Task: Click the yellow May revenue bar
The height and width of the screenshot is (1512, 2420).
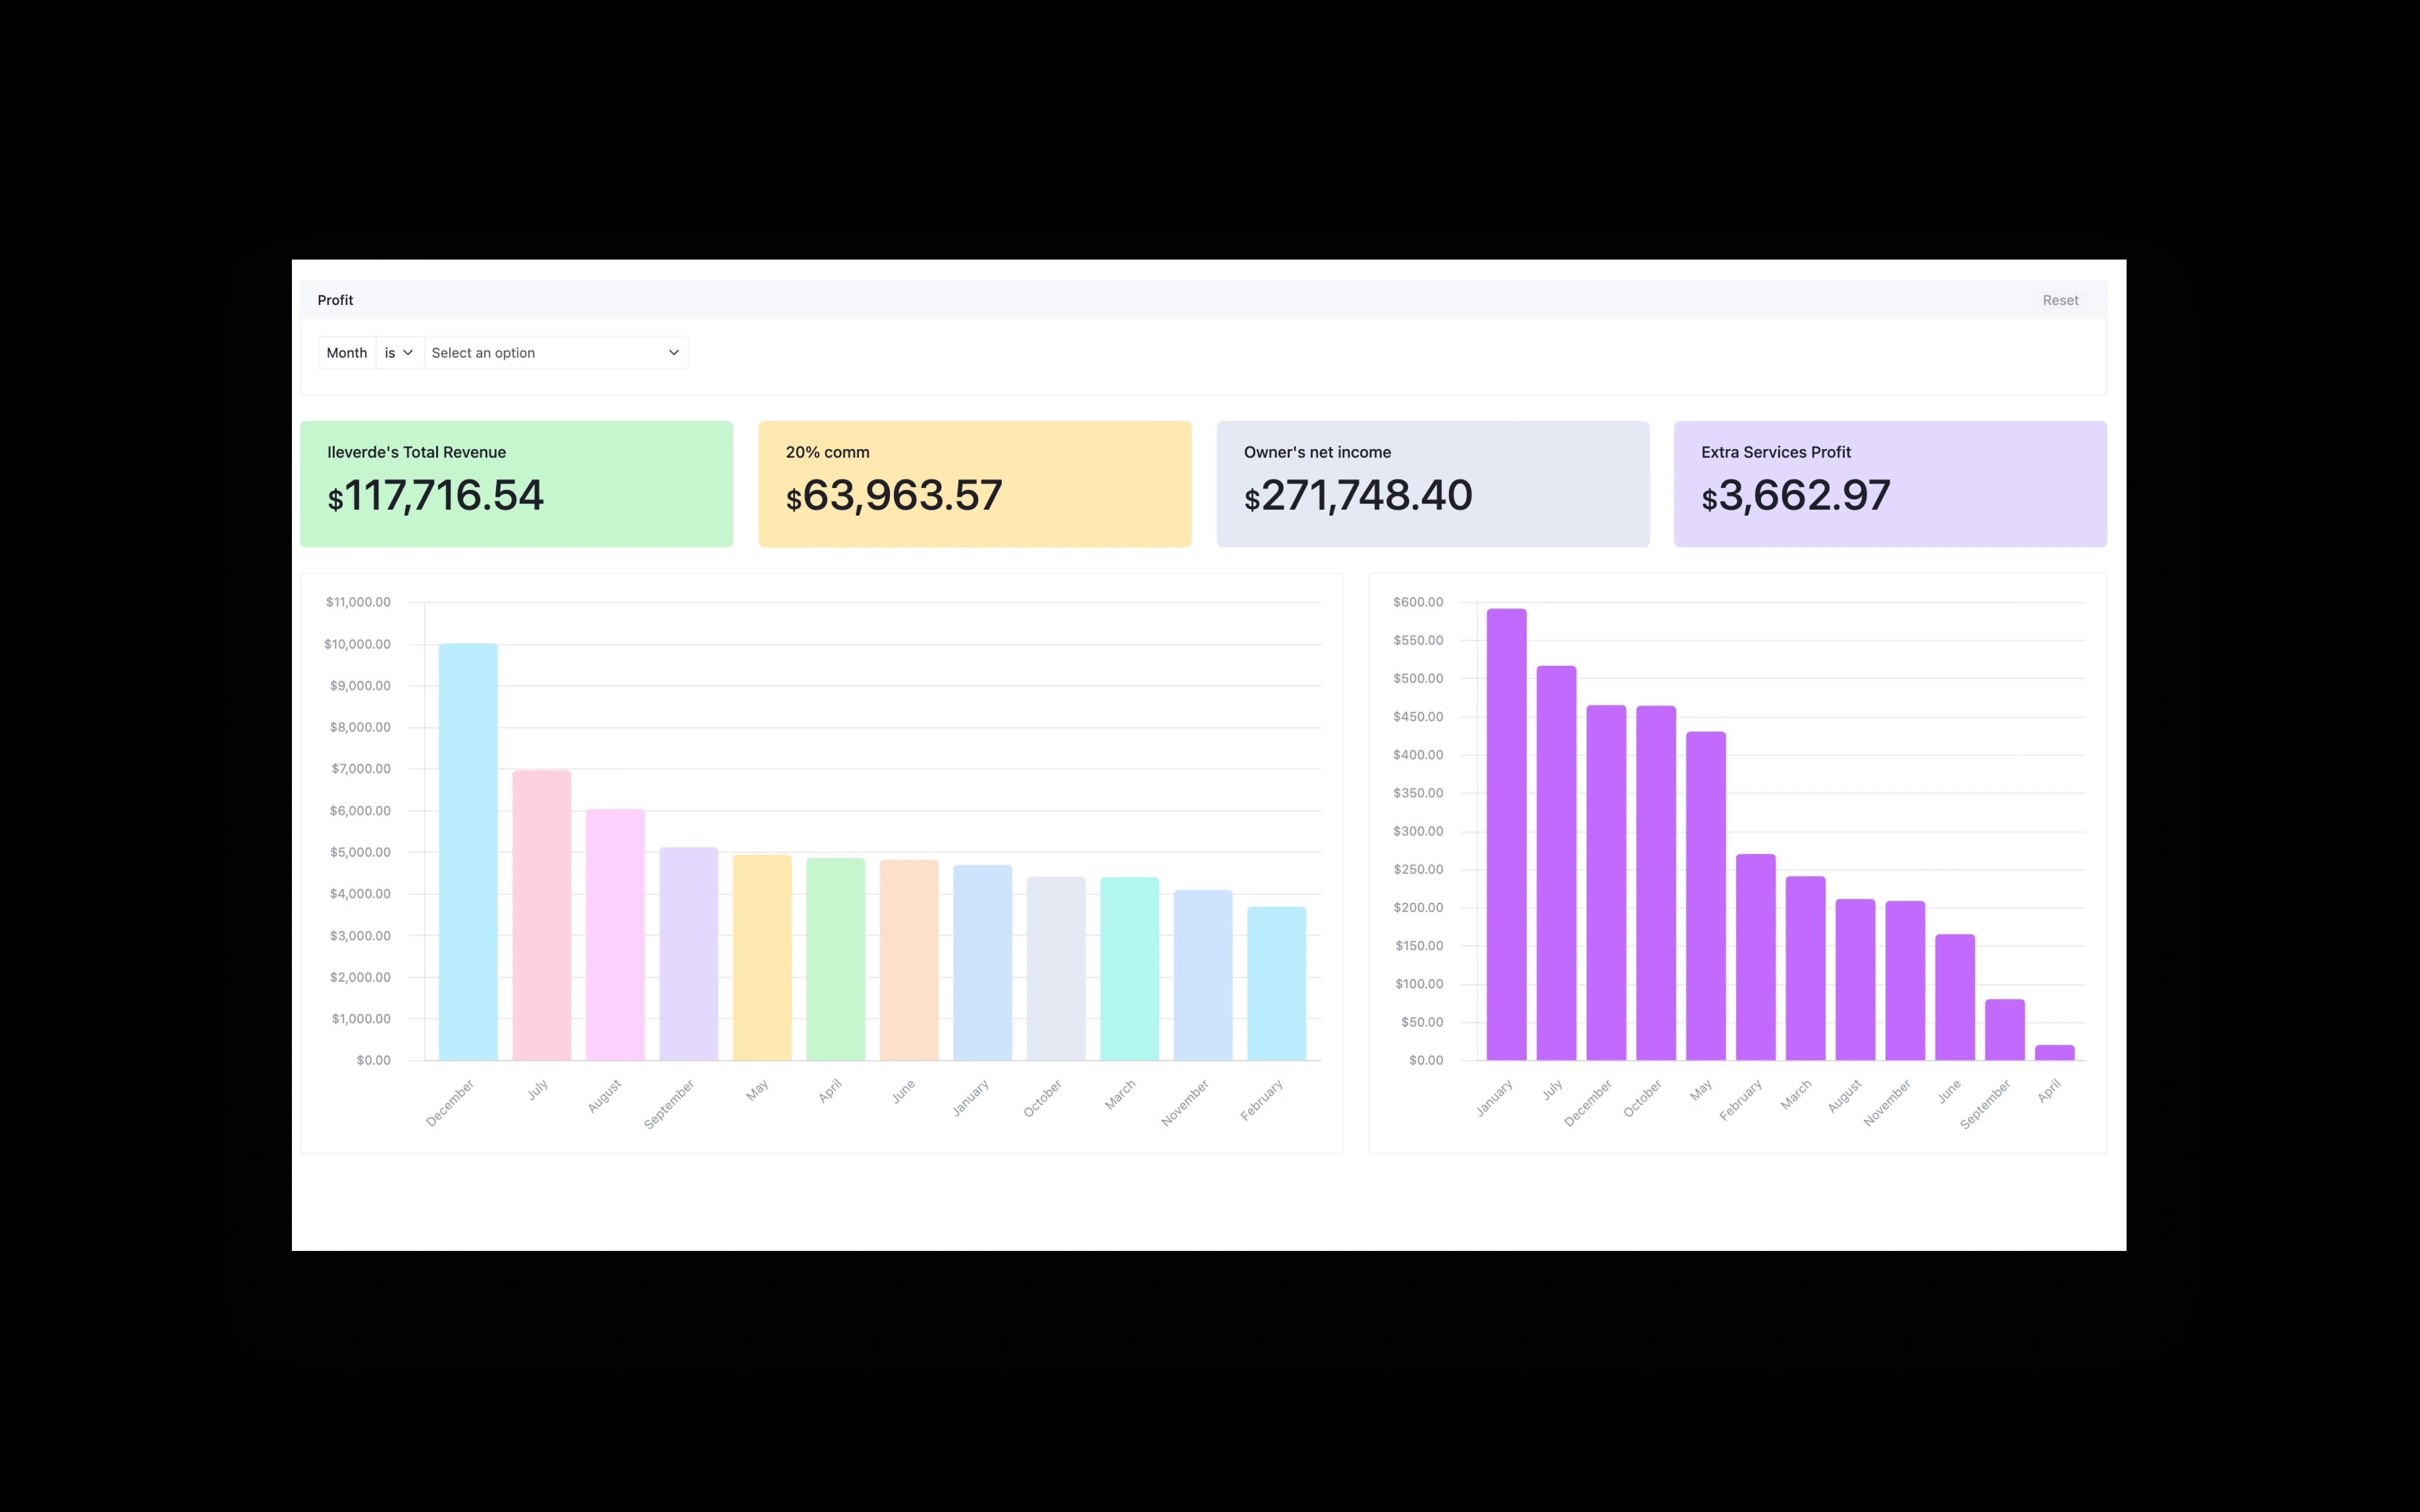Action: tap(762, 957)
